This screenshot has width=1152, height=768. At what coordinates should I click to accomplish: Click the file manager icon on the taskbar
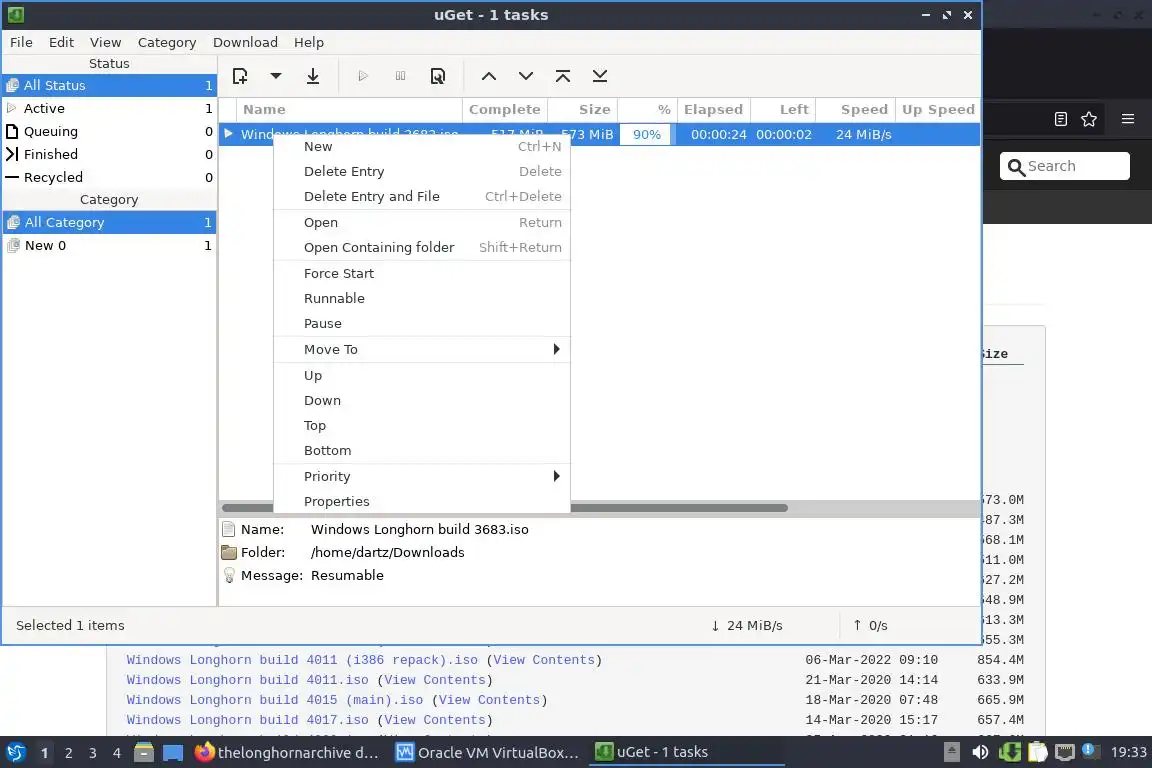(144, 753)
